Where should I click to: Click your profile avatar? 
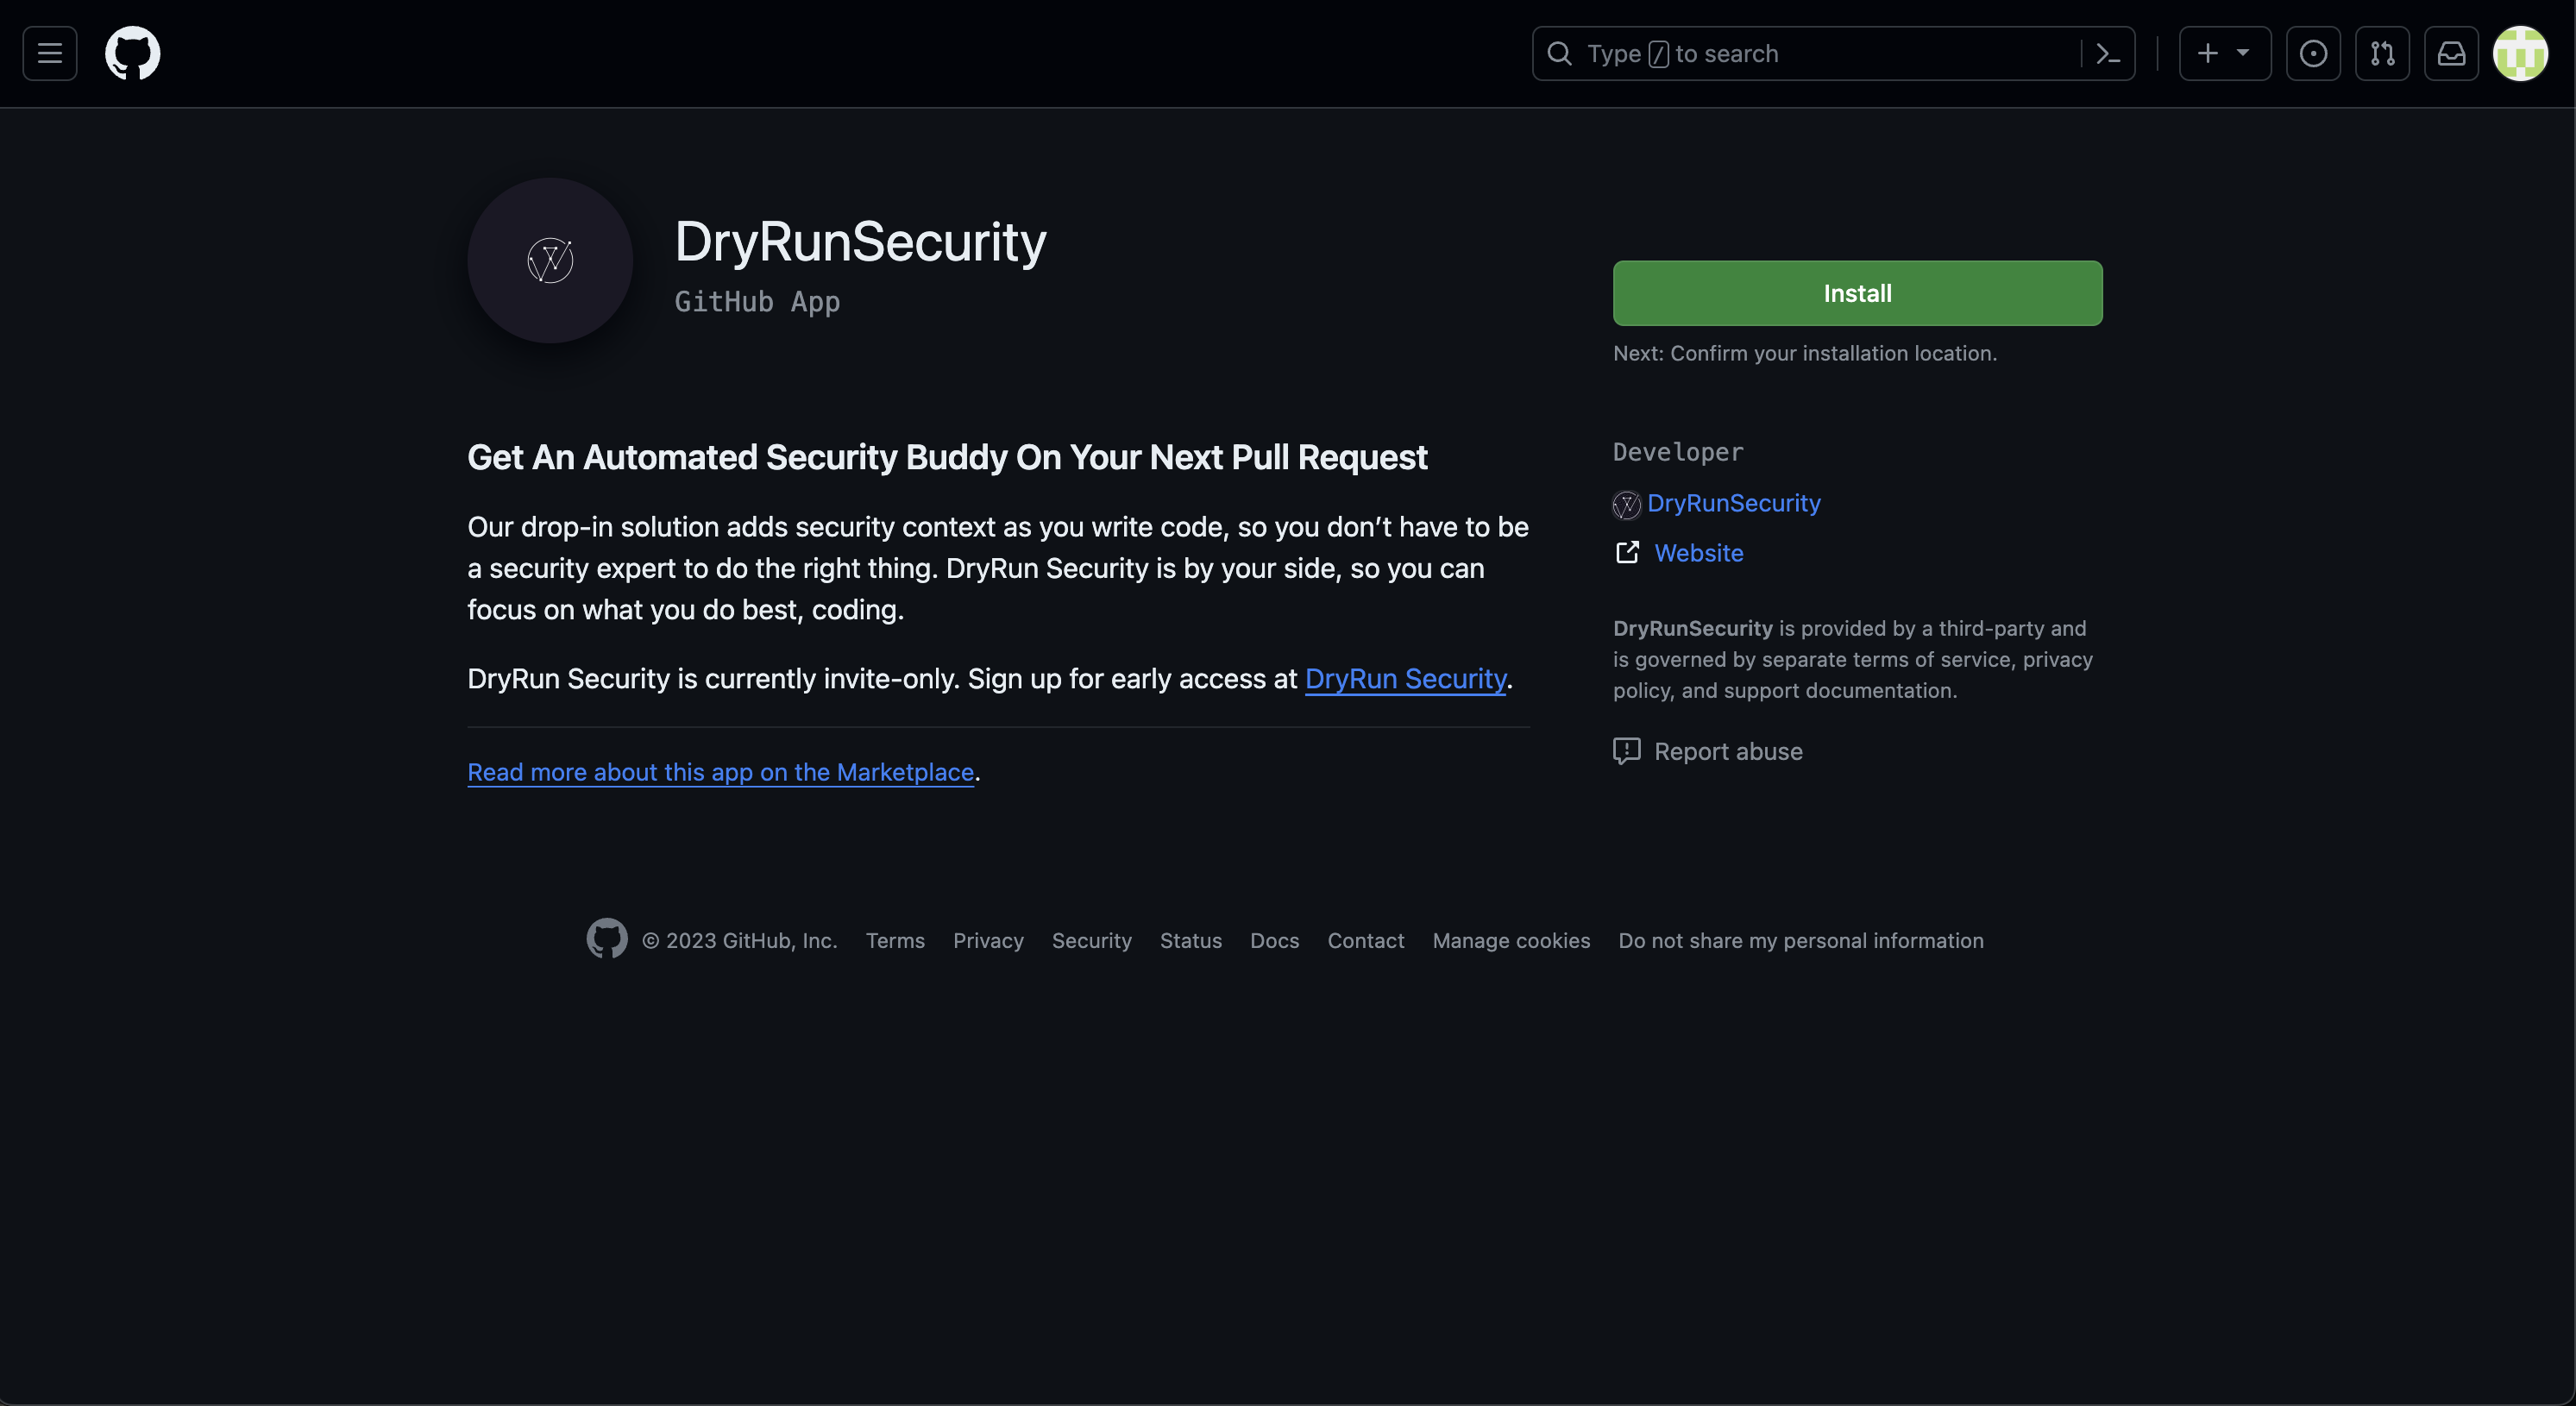click(x=2522, y=53)
